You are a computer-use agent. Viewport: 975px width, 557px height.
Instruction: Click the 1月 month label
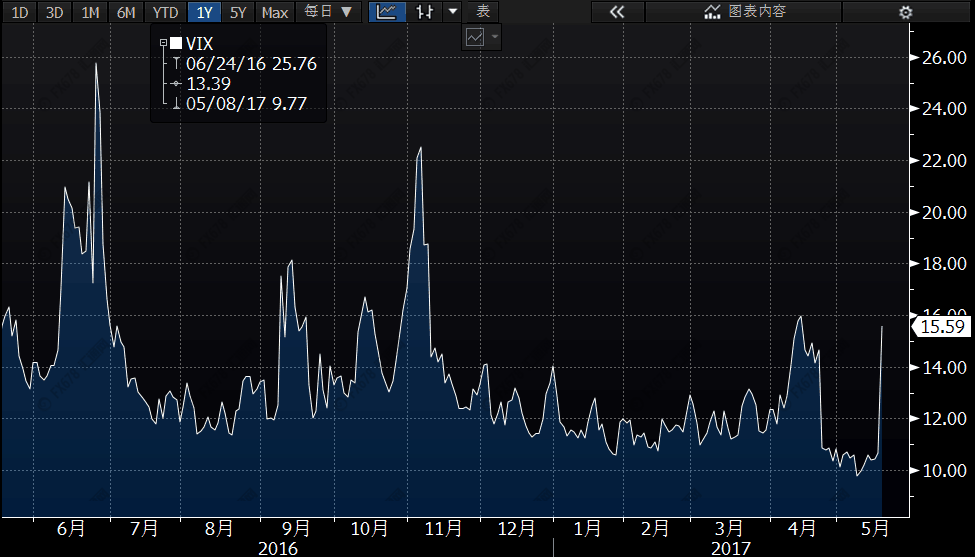(x=587, y=528)
